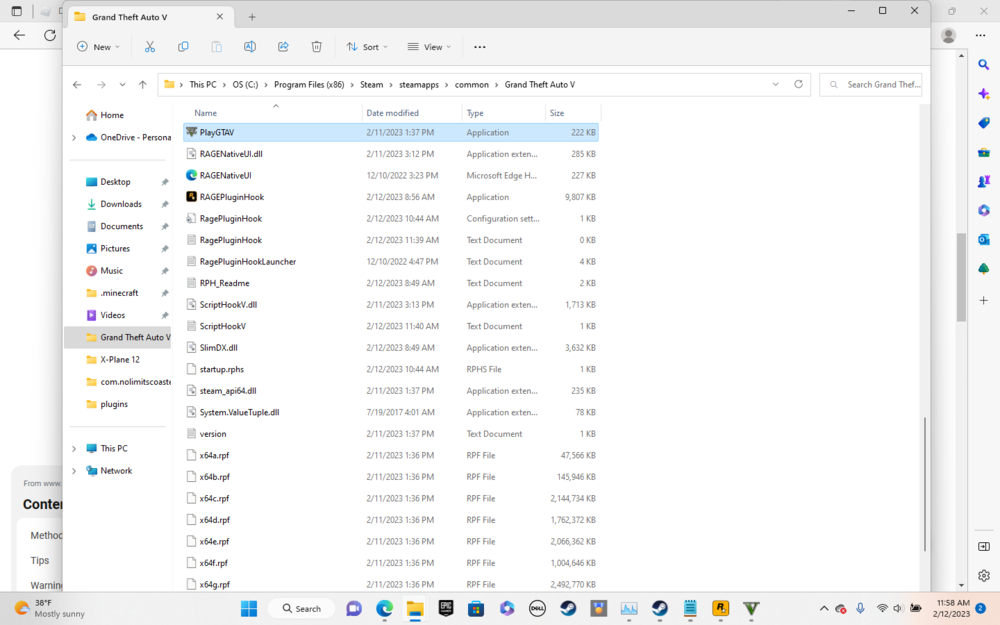
Task: Open Epic Games Launcher from taskbar
Action: [446, 608]
